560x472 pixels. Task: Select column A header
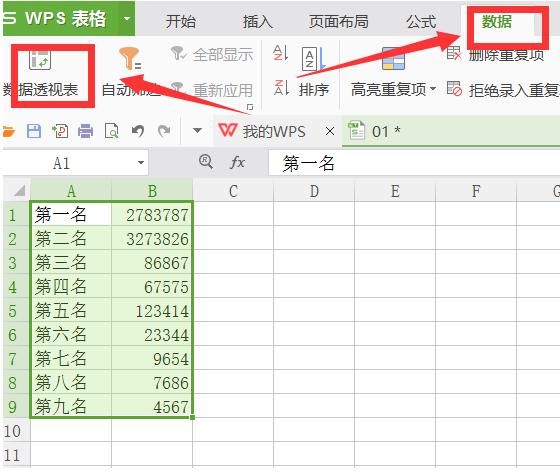pyautogui.click(x=71, y=191)
